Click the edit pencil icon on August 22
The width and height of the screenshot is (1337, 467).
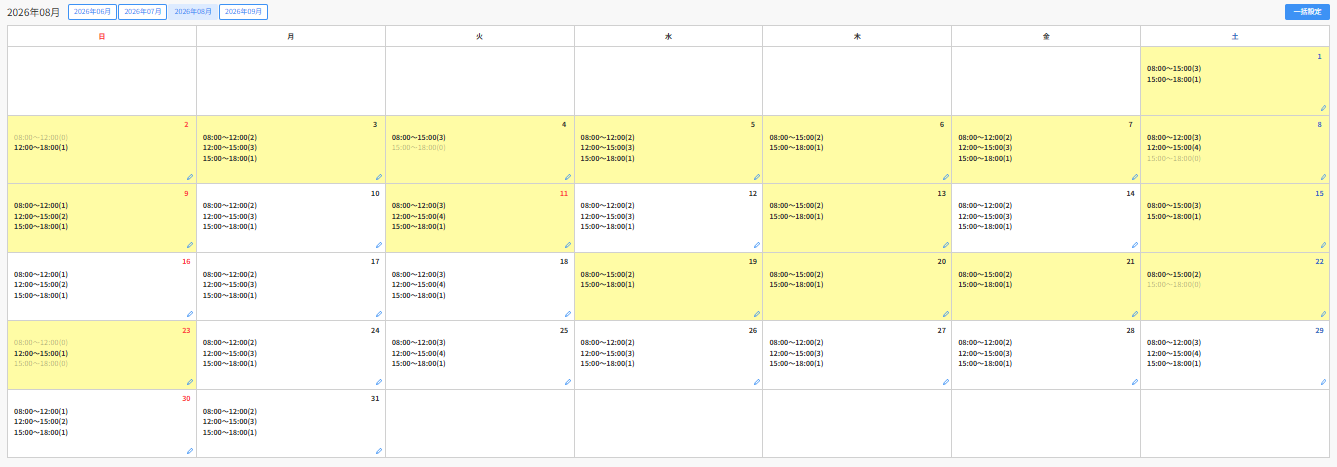(1323, 313)
